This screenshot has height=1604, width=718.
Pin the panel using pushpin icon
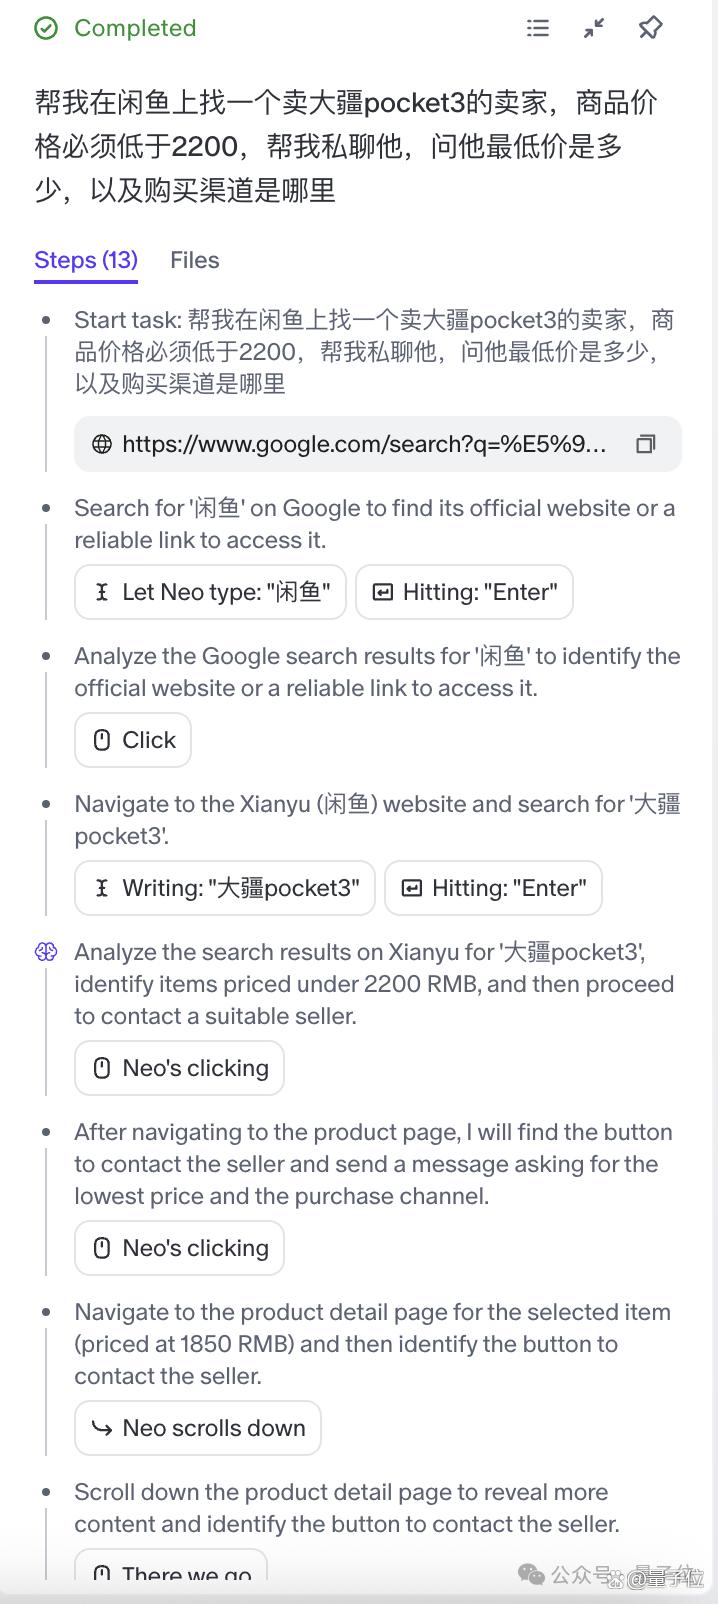(650, 28)
